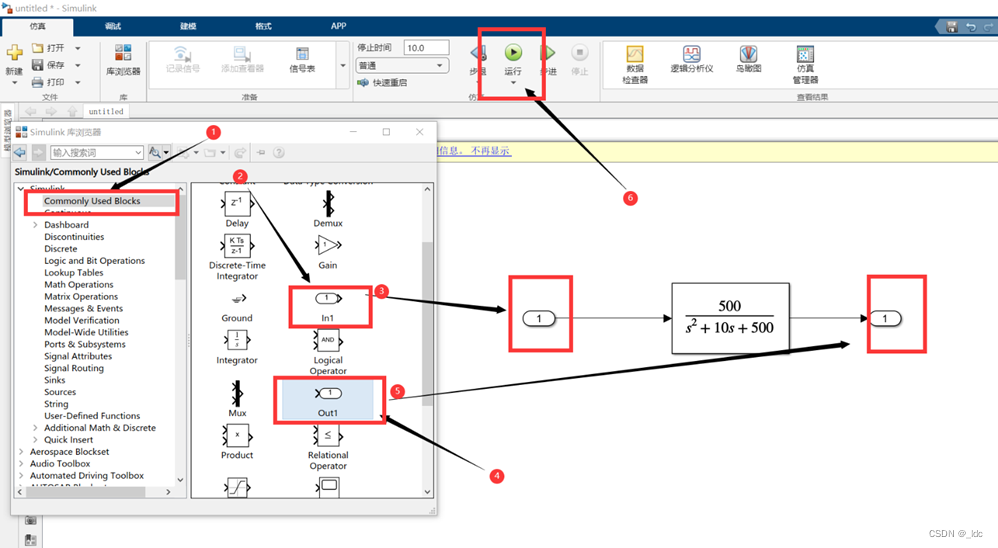Screen dimensions: 998x548
Task: Click the library browser help icon
Action: click(279, 152)
